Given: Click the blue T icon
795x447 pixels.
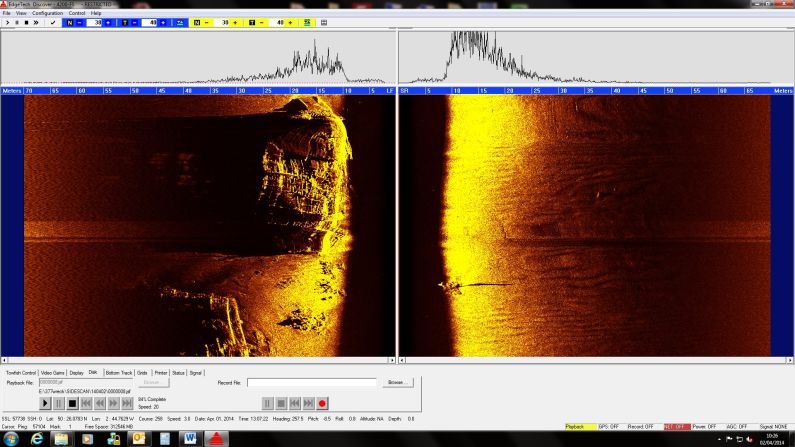Looking at the screenshot, I should 125,23.
